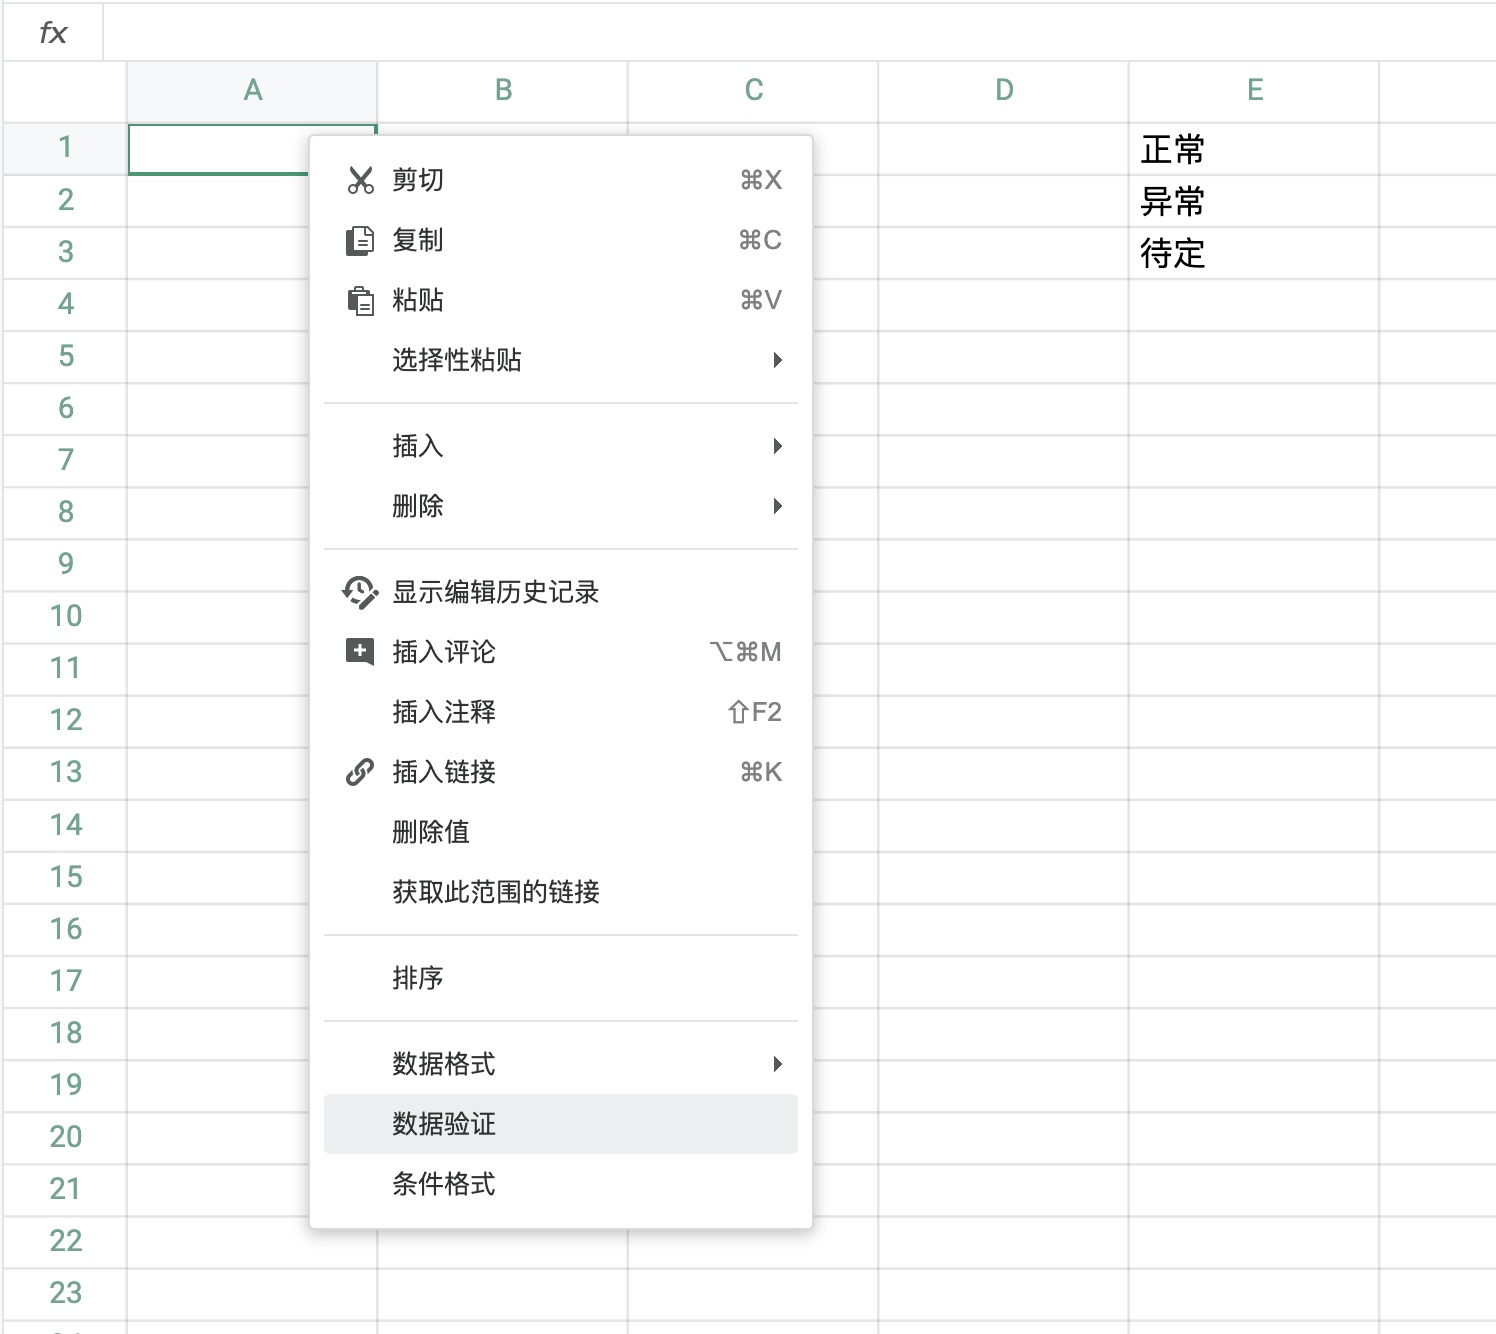1496x1334 pixels.
Task: Select 获取此范围的链接 menu entry
Action: coord(561,892)
